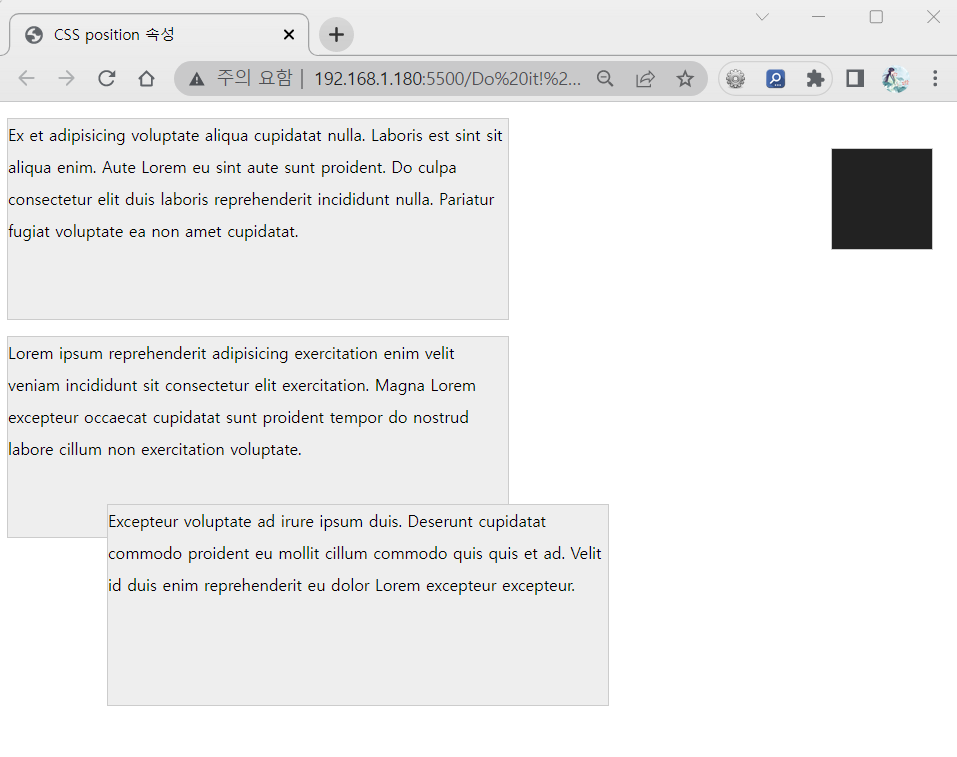Open the blue search extension icon
This screenshot has height=757, width=957.
pos(775,79)
